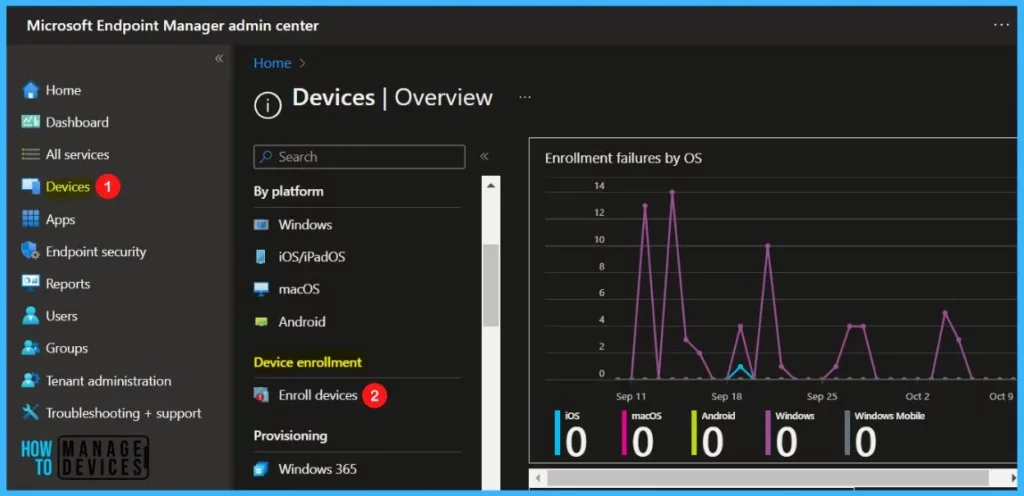
Task: Click the Sep 18 axis label
Action: coord(726,396)
